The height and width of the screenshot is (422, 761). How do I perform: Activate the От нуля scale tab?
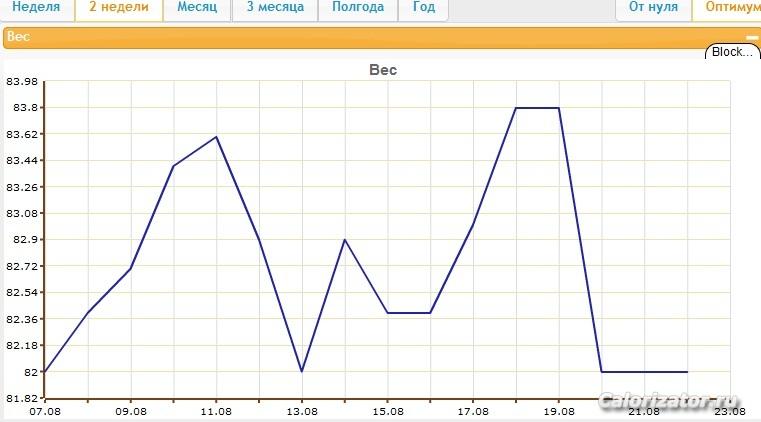pyautogui.click(x=653, y=8)
